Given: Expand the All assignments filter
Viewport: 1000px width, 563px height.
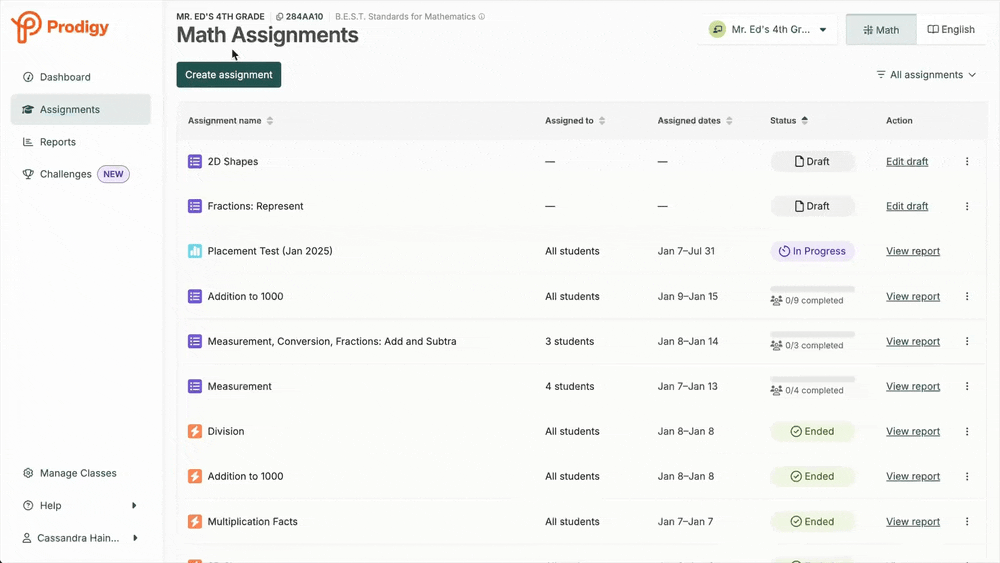Looking at the screenshot, I should 926,75.
